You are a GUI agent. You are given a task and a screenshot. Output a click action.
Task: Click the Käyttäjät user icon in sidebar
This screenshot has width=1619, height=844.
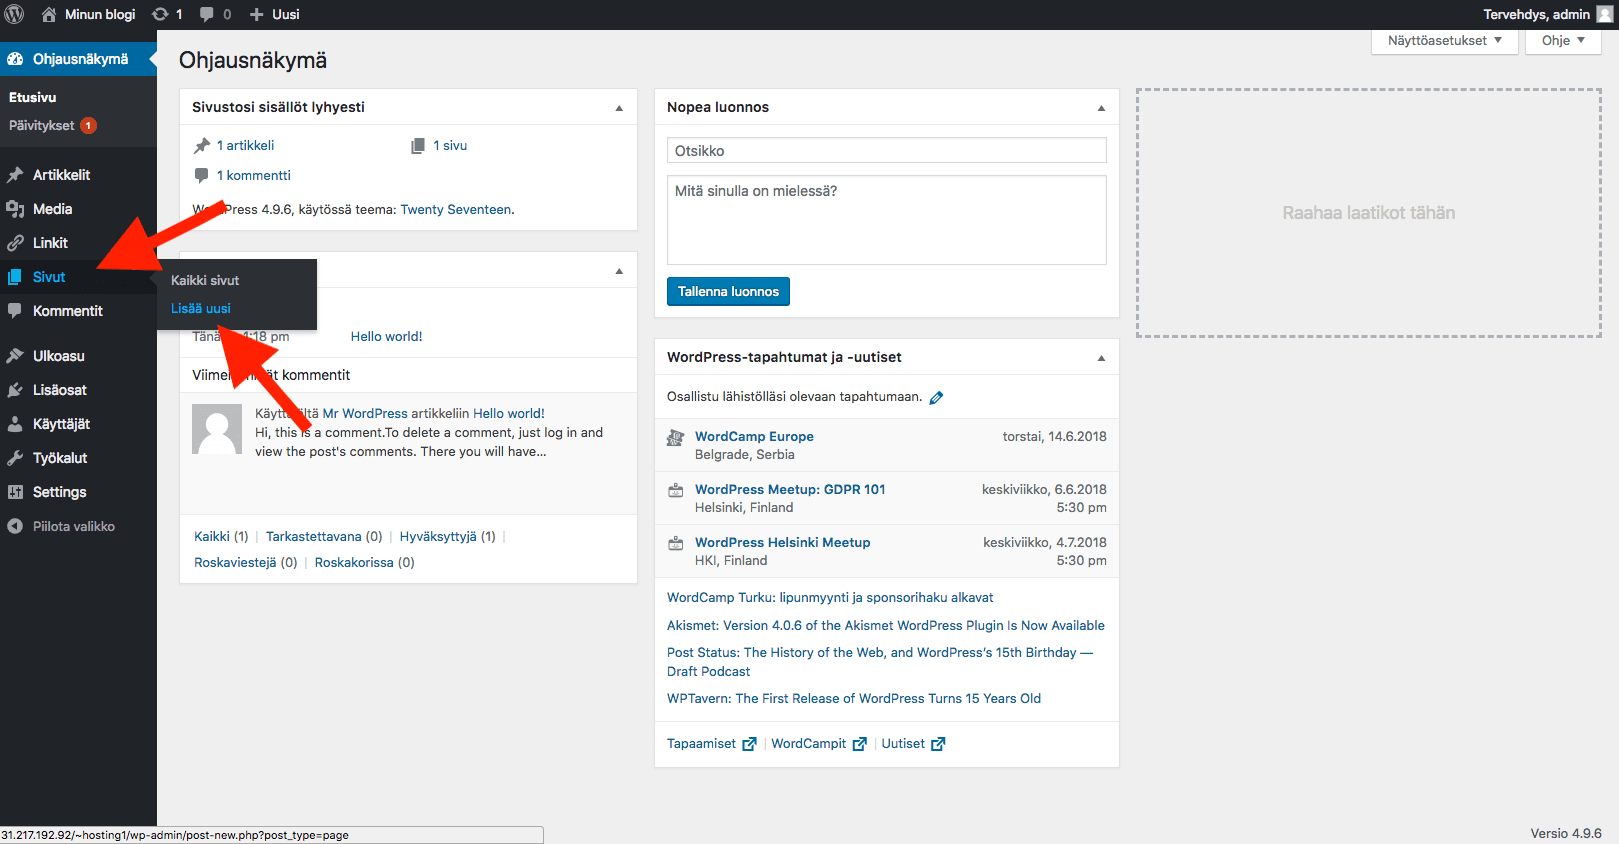click(15, 424)
